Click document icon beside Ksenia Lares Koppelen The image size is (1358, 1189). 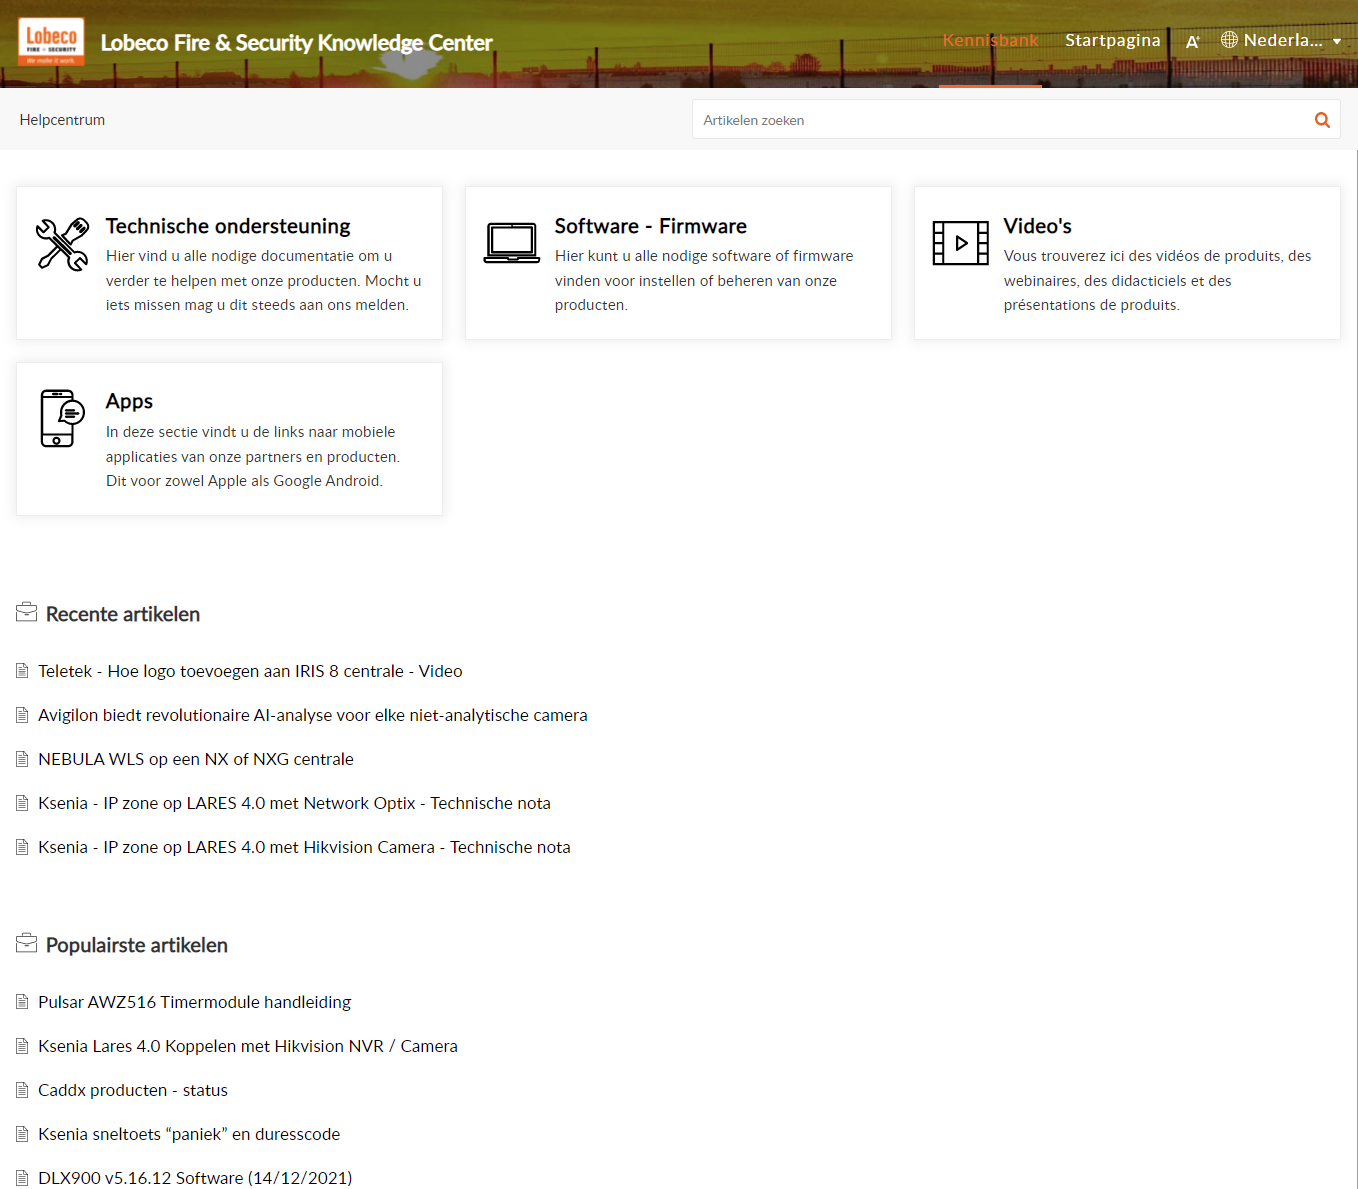point(22,1046)
